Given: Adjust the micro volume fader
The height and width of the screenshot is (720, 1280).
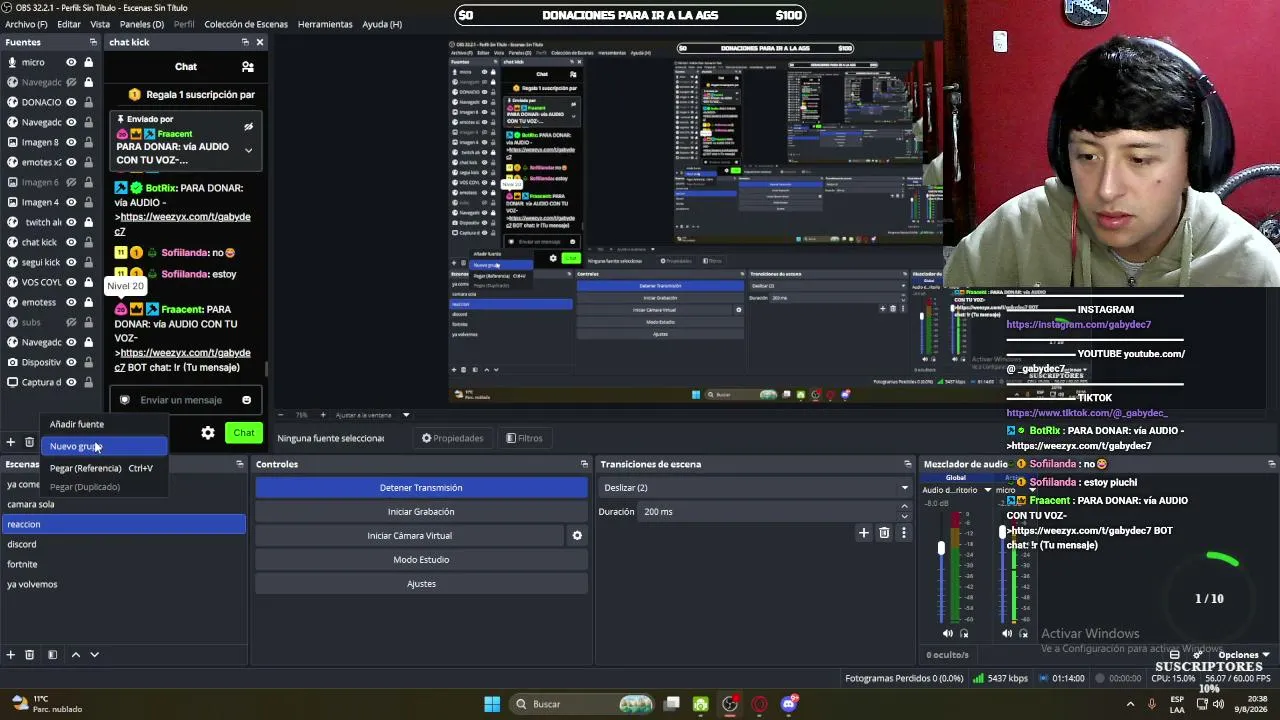Looking at the screenshot, I should click(1002, 533).
